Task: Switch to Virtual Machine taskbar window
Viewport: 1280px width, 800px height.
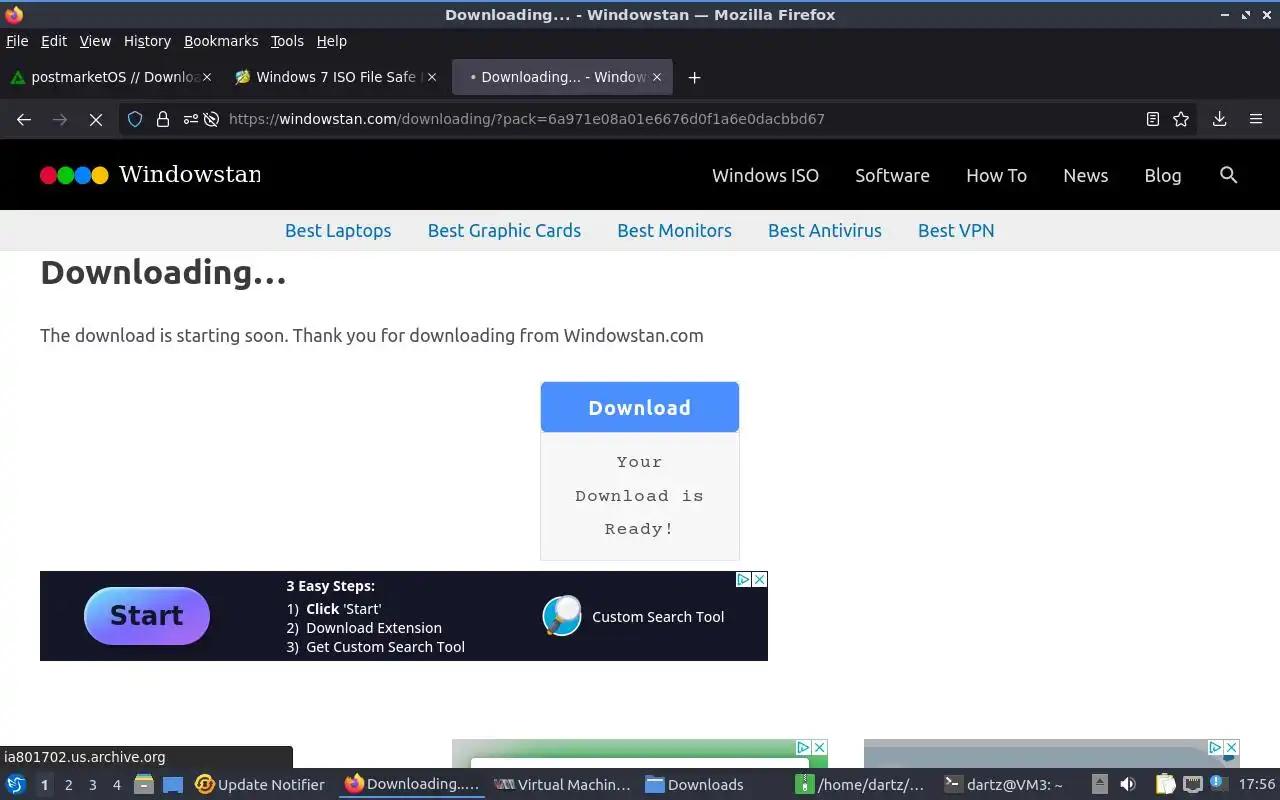Action: click(x=563, y=785)
